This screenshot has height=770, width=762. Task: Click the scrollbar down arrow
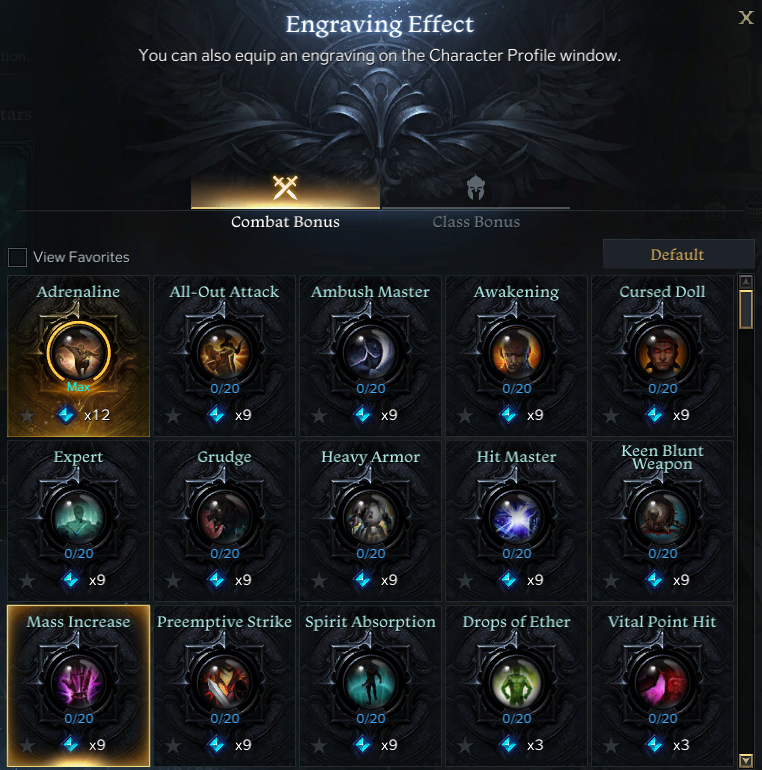[746, 761]
